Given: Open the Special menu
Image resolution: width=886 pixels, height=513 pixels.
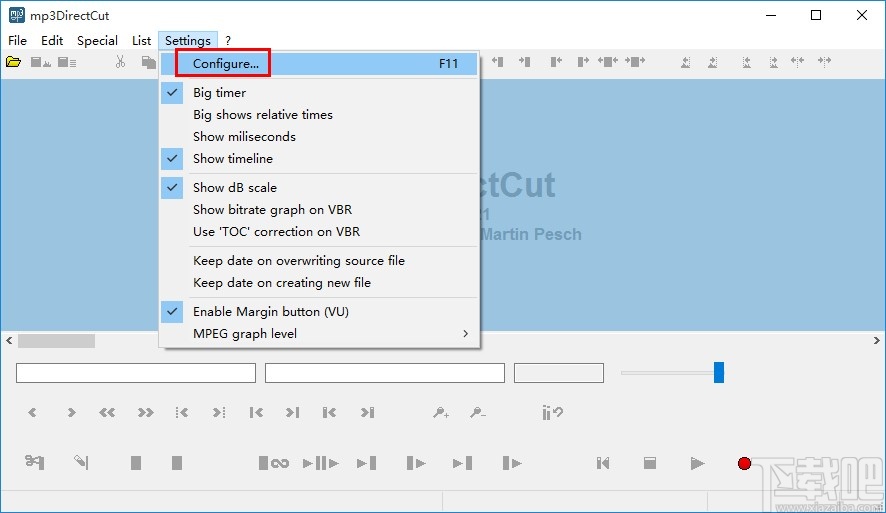Looking at the screenshot, I should (97, 41).
